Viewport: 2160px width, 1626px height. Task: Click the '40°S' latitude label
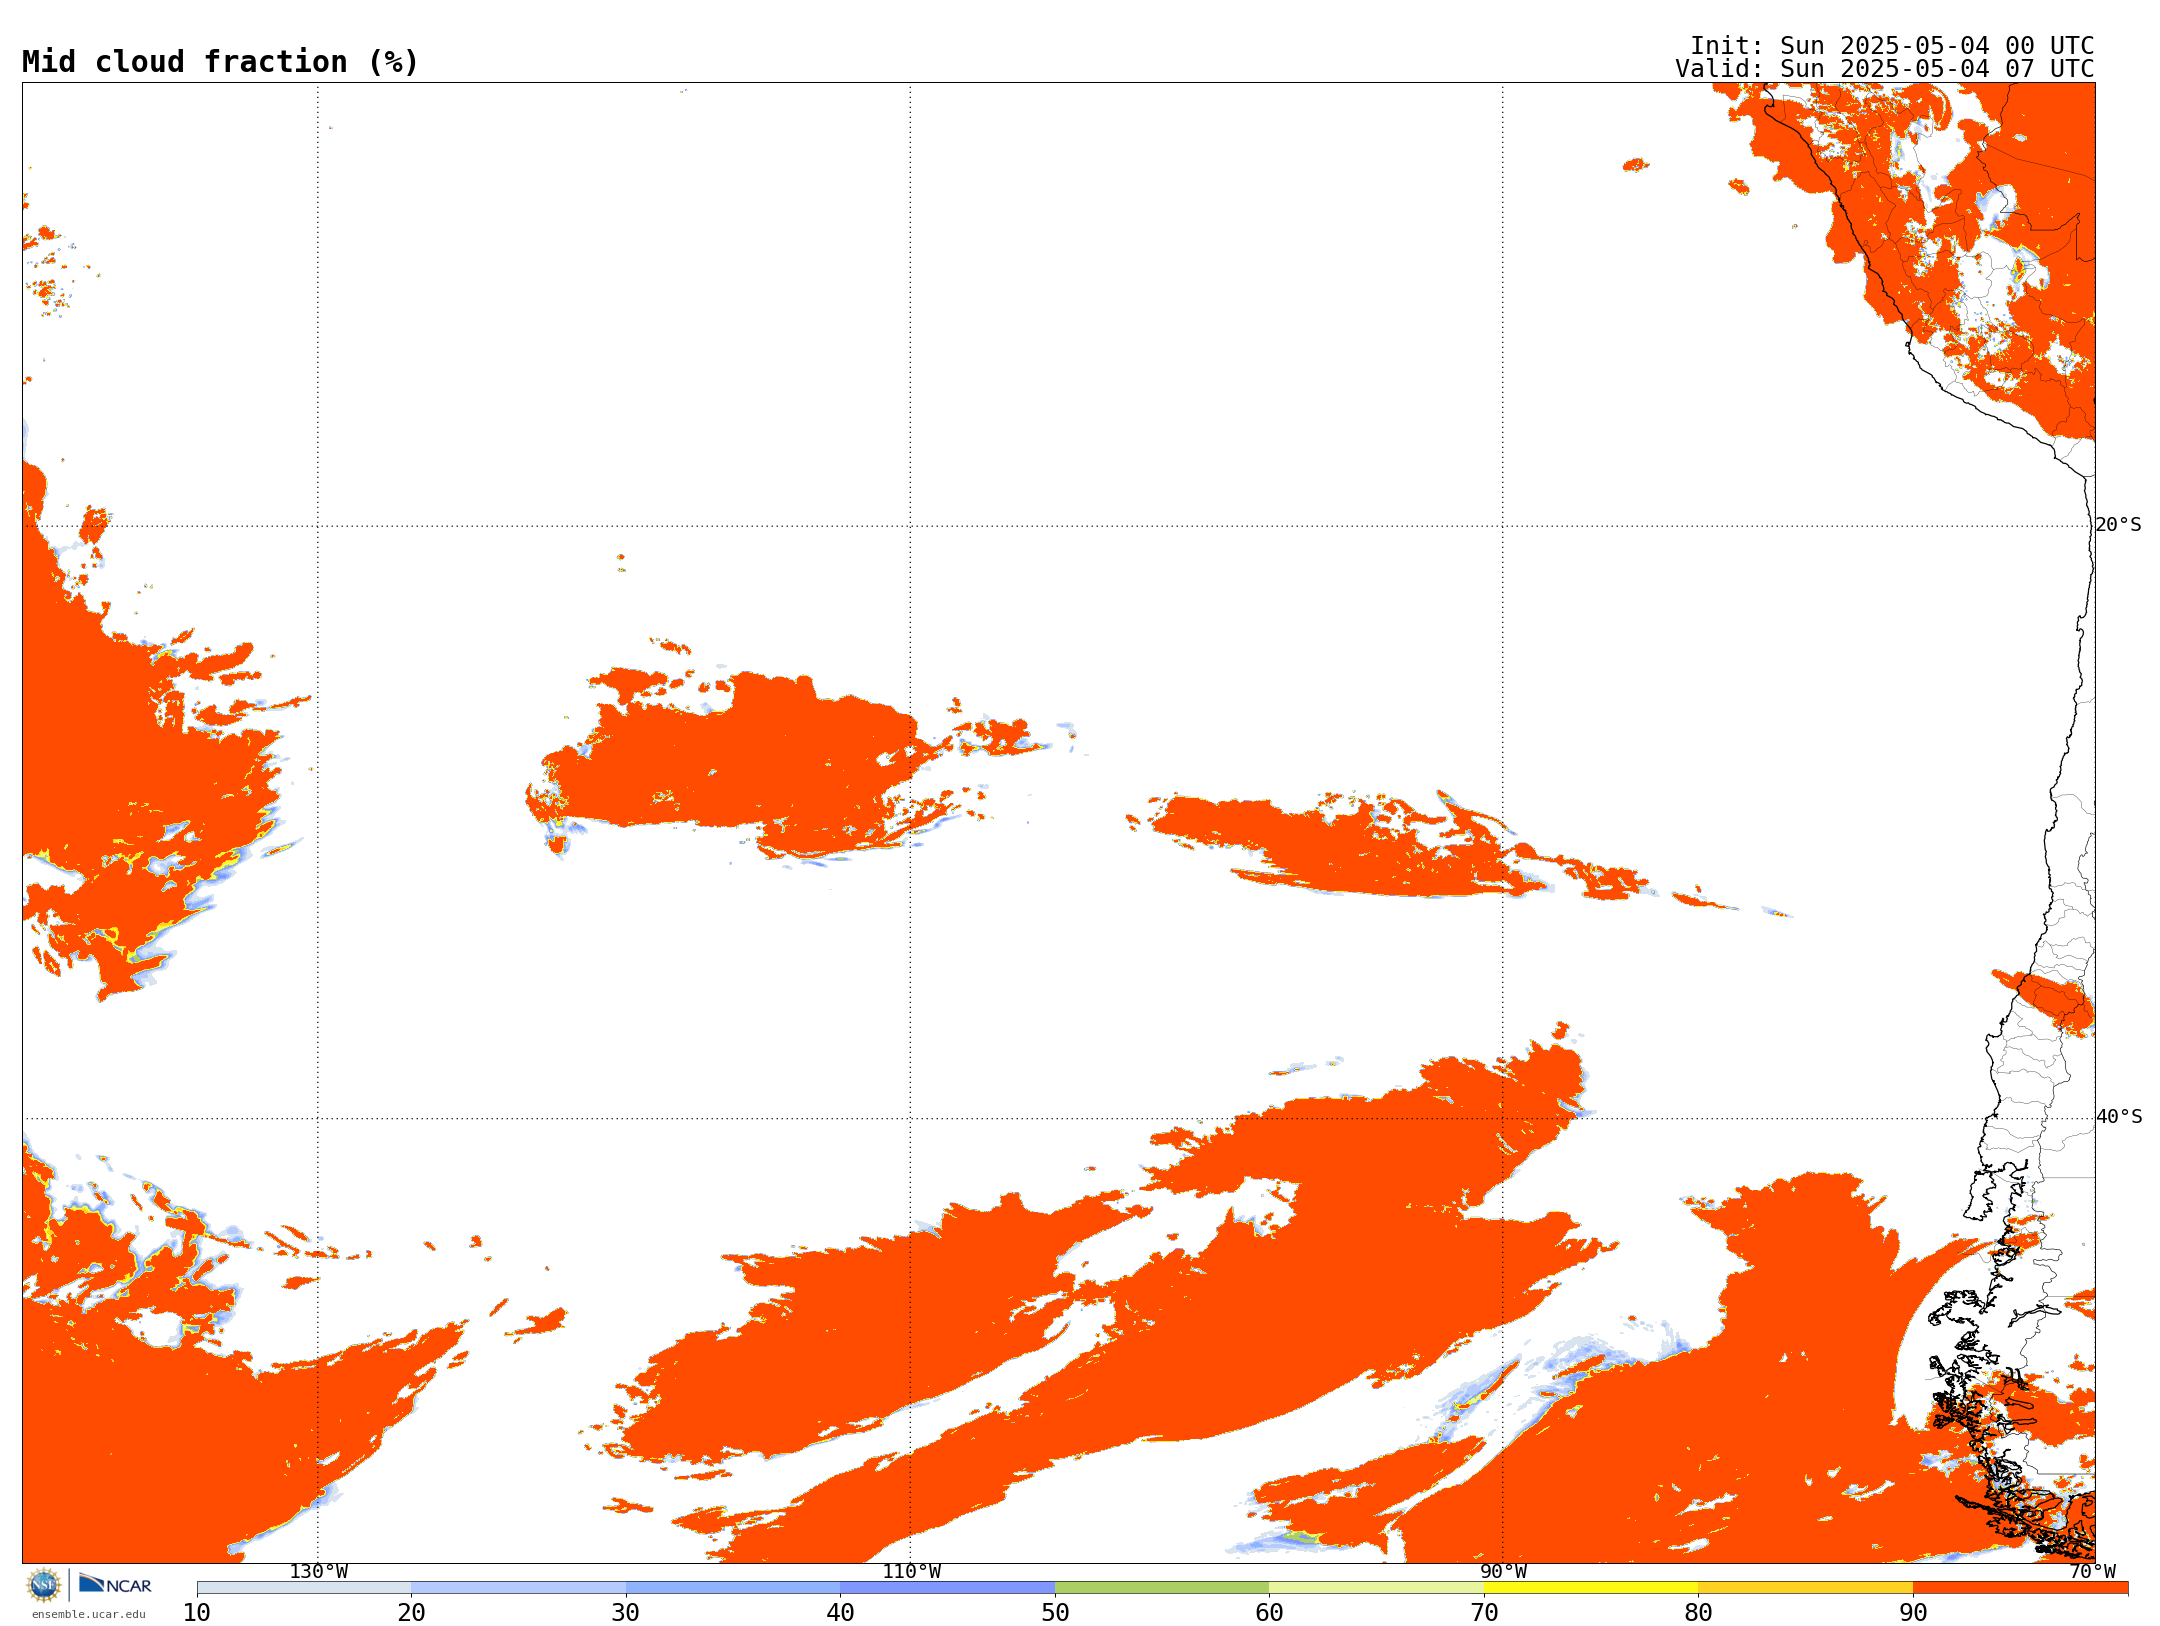tap(2118, 1117)
